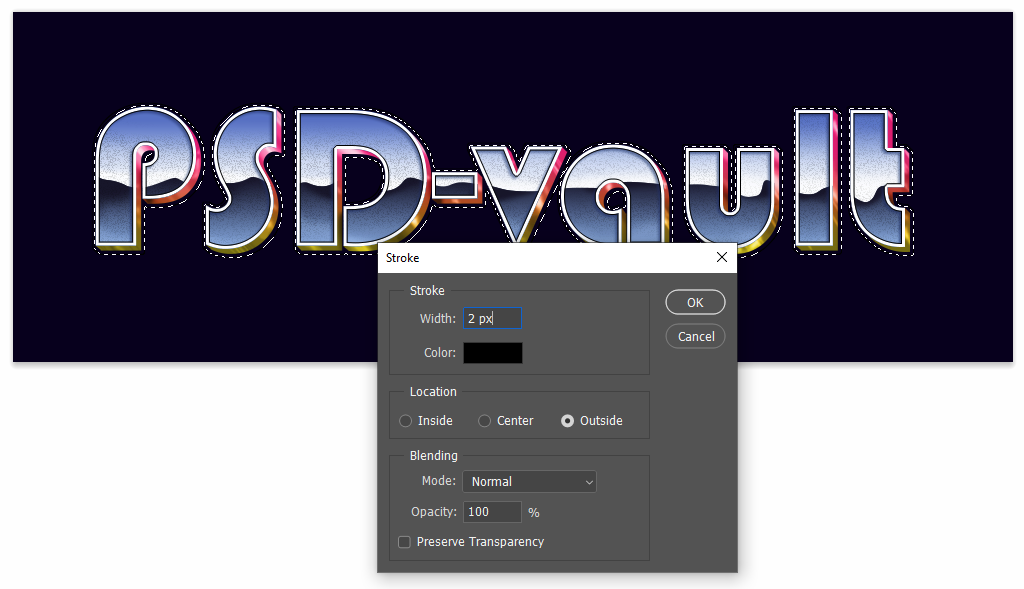
Task: Cancel the Stroke dialog
Action: click(695, 336)
